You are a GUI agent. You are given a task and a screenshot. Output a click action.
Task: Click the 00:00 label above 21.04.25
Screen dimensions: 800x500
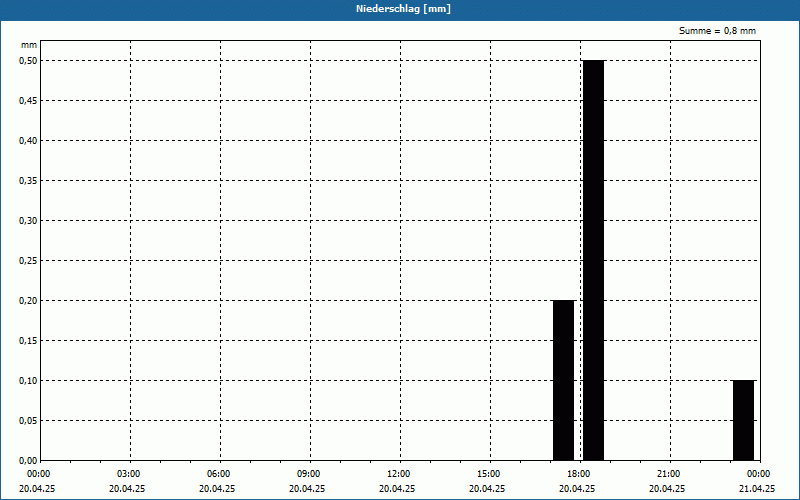coord(758,474)
